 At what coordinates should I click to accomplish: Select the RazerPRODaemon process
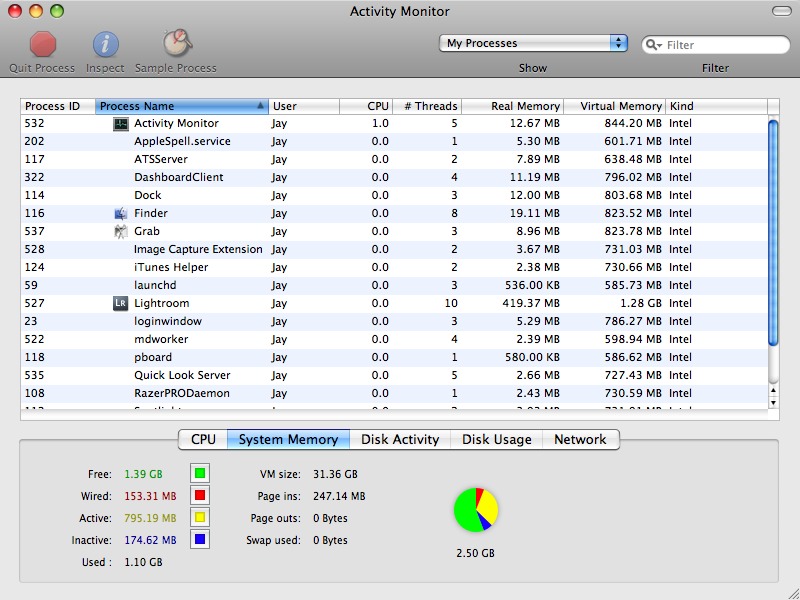(x=394, y=393)
